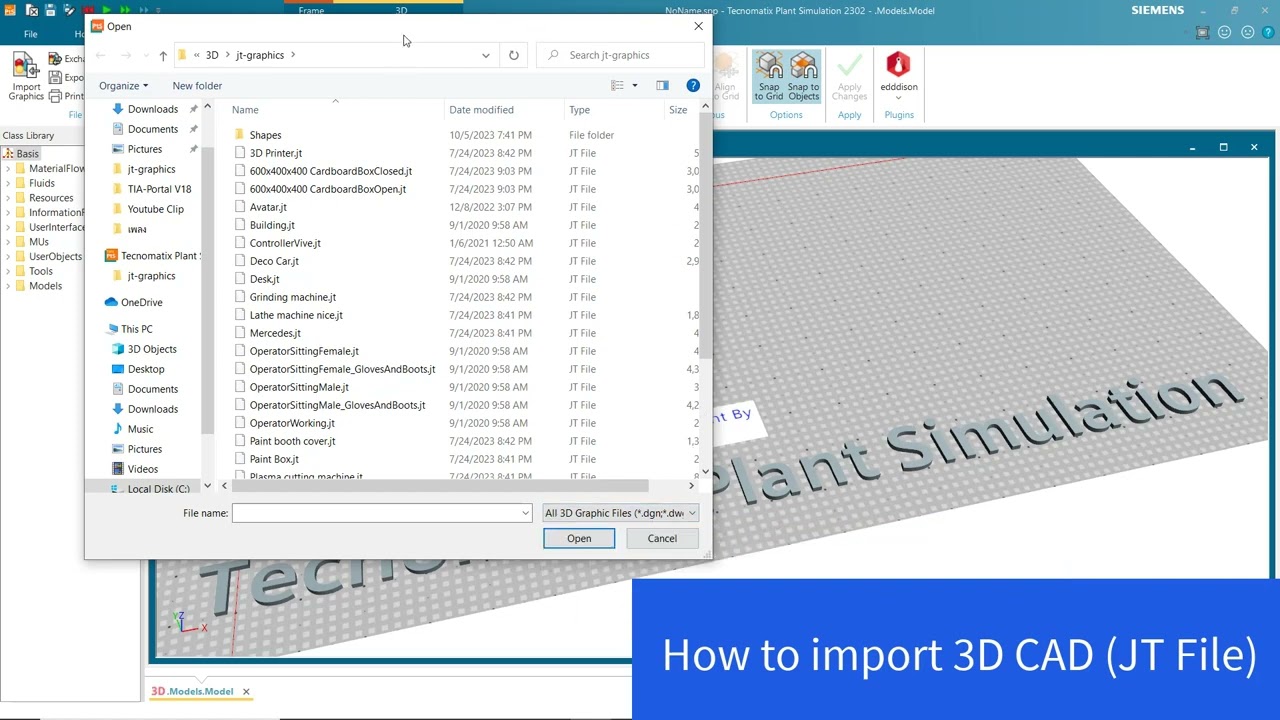Close the 3D .Models.Model tab
This screenshot has width=1280, height=720.
pos(246,692)
